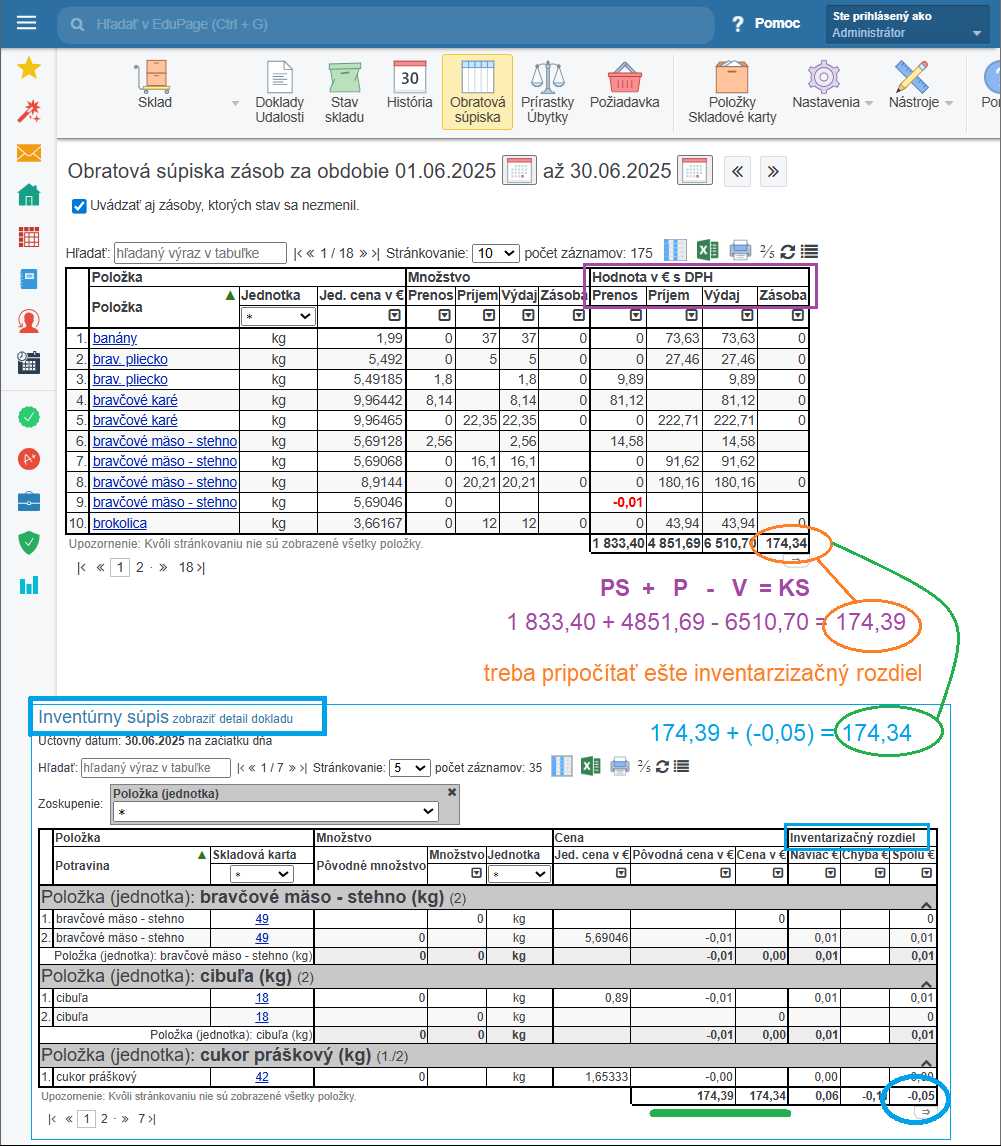Image resolution: width=1001 pixels, height=1146 pixels.
Task: Click 'zobraziť detail dokladu' link
Action: [232, 719]
